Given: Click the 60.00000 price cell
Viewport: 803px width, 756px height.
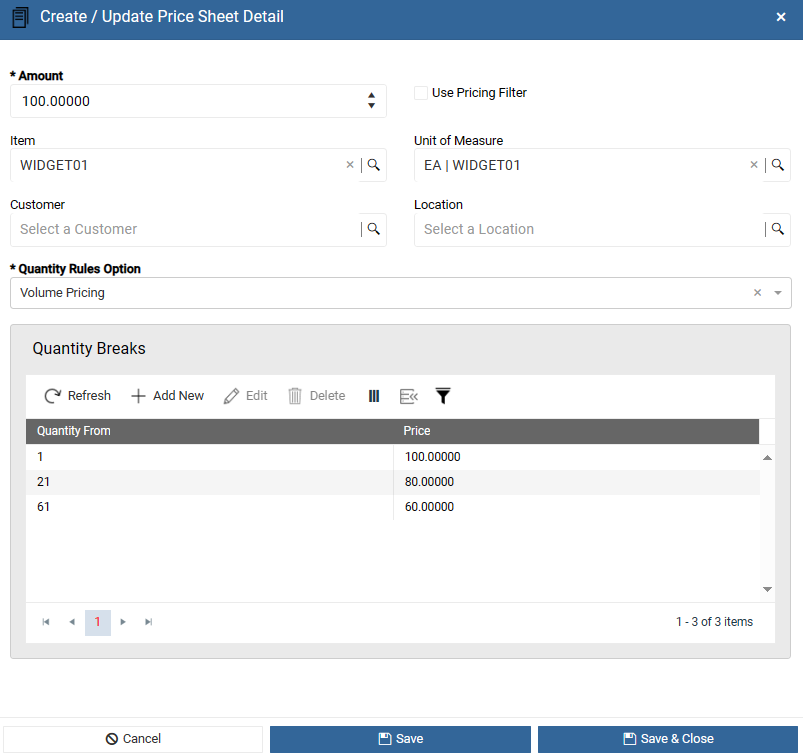Looking at the screenshot, I should tap(576, 507).
